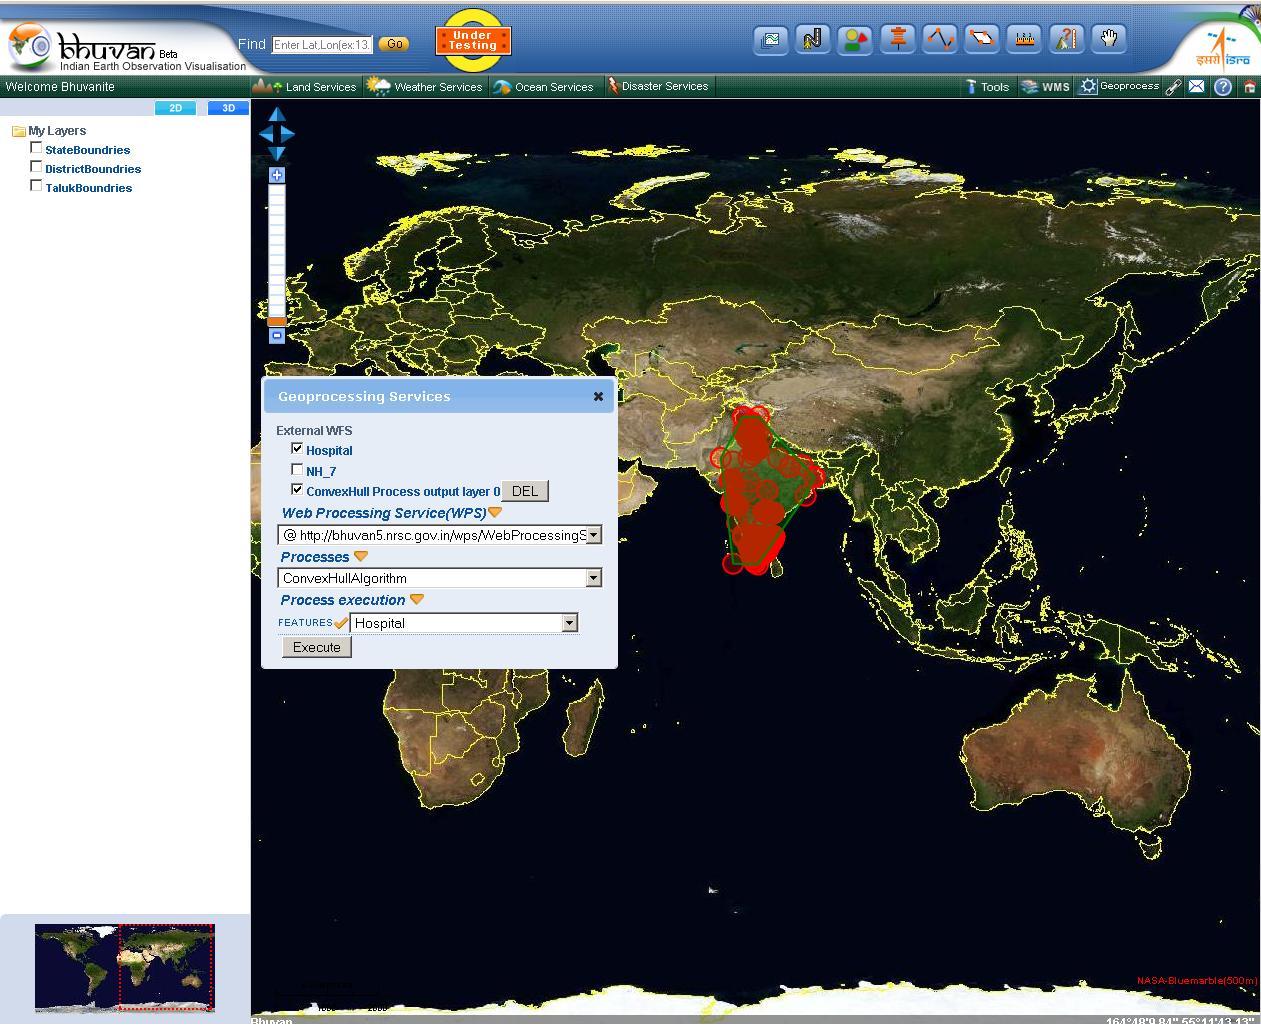Image resolution: width=1261 pixels, height=1027 pixels.
Task: Open the Ocean Services menu
Action: tap(544, 87)
